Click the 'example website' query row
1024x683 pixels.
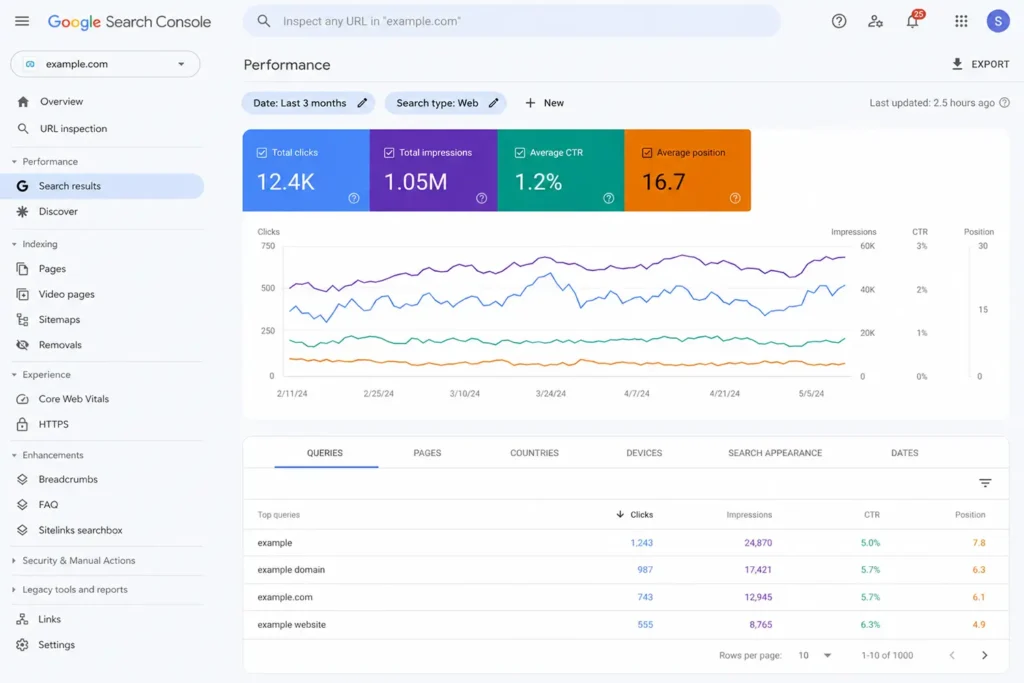(626, 625)
